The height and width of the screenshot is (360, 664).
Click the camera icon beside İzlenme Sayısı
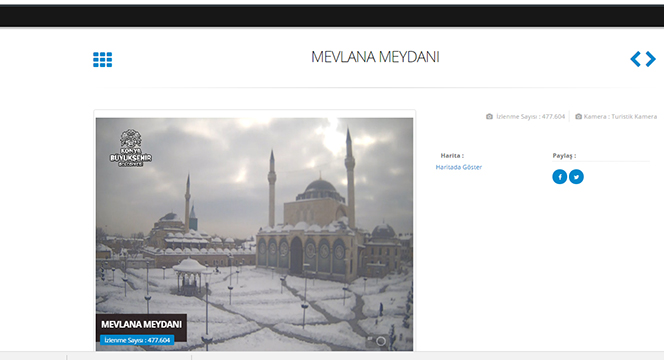point(489,116)
